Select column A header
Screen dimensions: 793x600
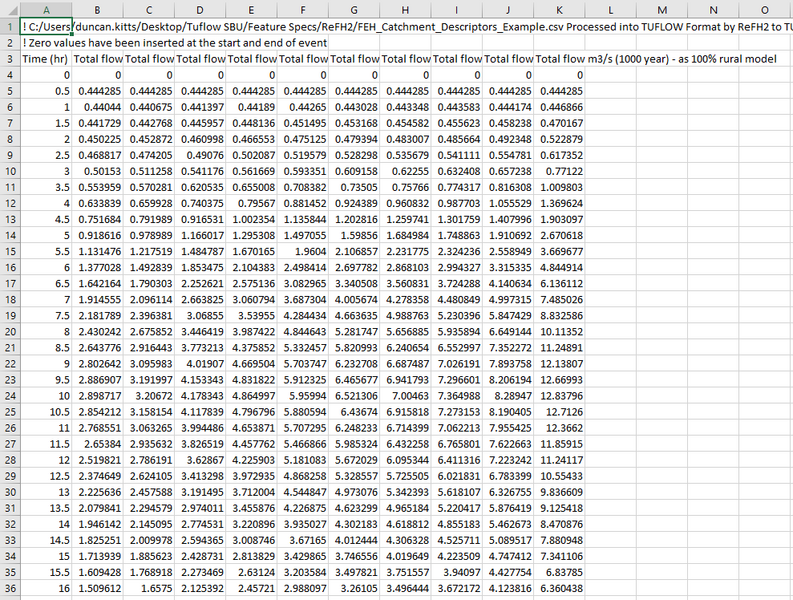coord(45,9)
